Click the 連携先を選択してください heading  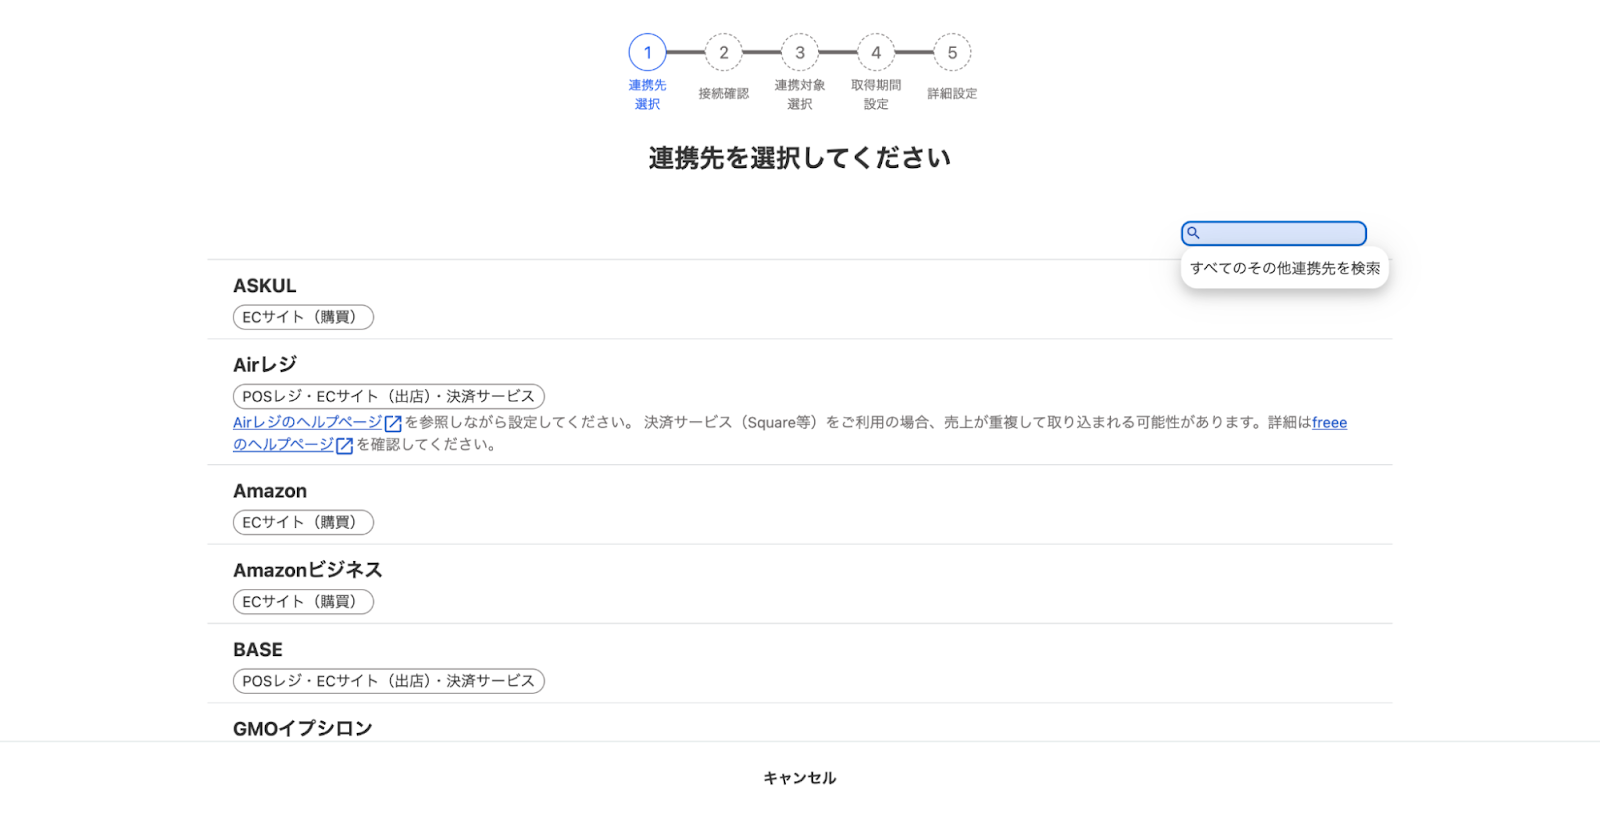(800, 158)
